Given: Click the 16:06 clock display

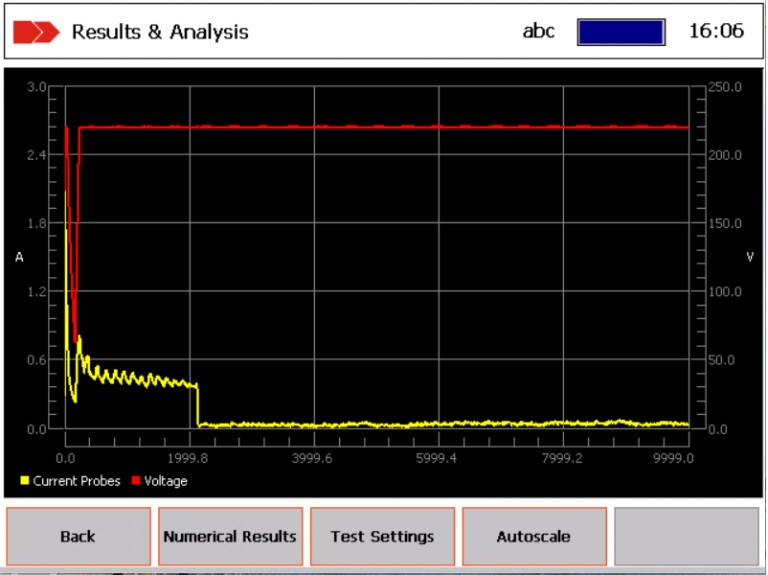Looking at the screenshot, I should (716, 31).
